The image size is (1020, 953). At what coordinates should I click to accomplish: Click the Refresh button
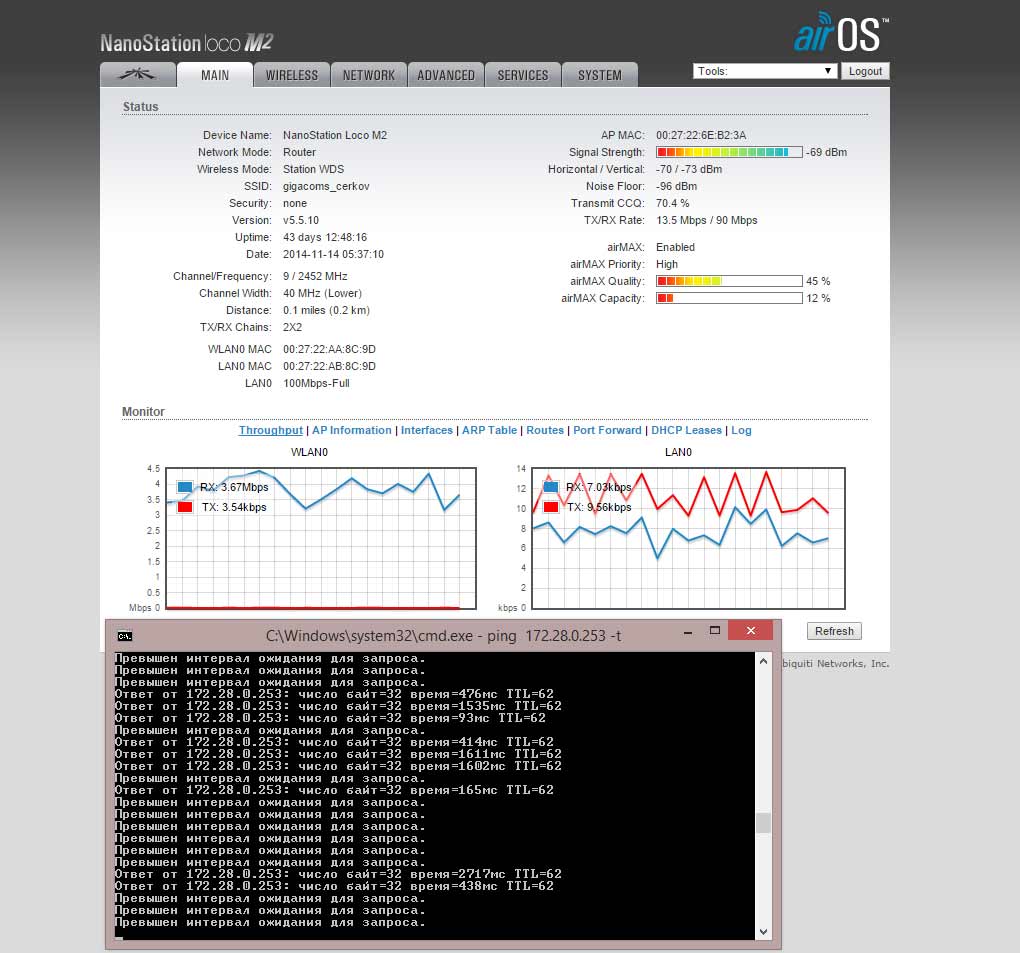click(x=834, y=631)
